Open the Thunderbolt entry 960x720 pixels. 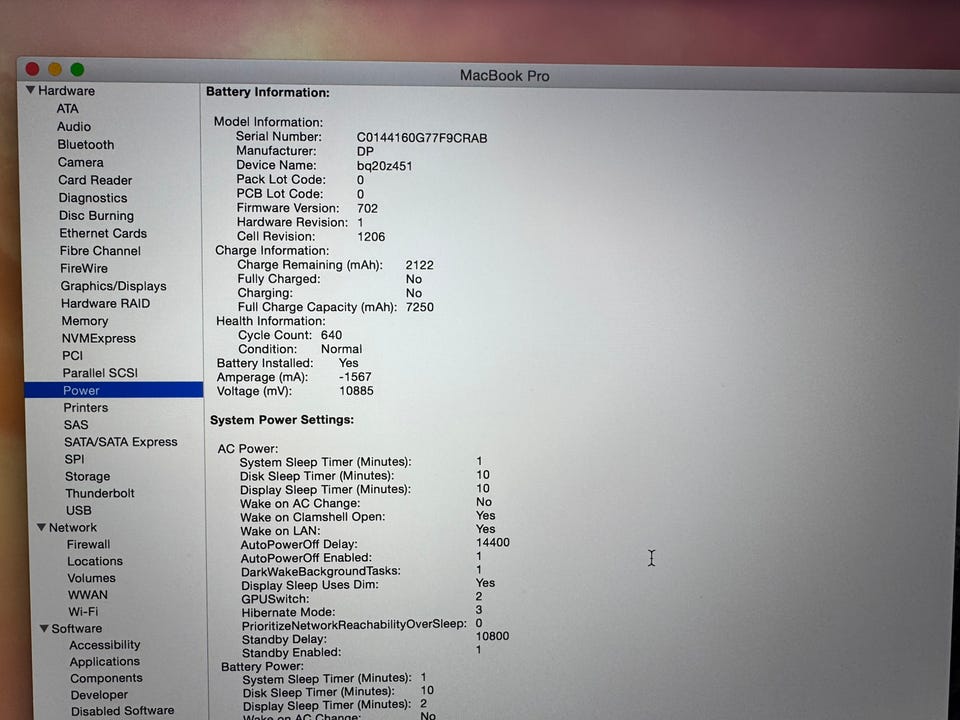pos(100,493)
